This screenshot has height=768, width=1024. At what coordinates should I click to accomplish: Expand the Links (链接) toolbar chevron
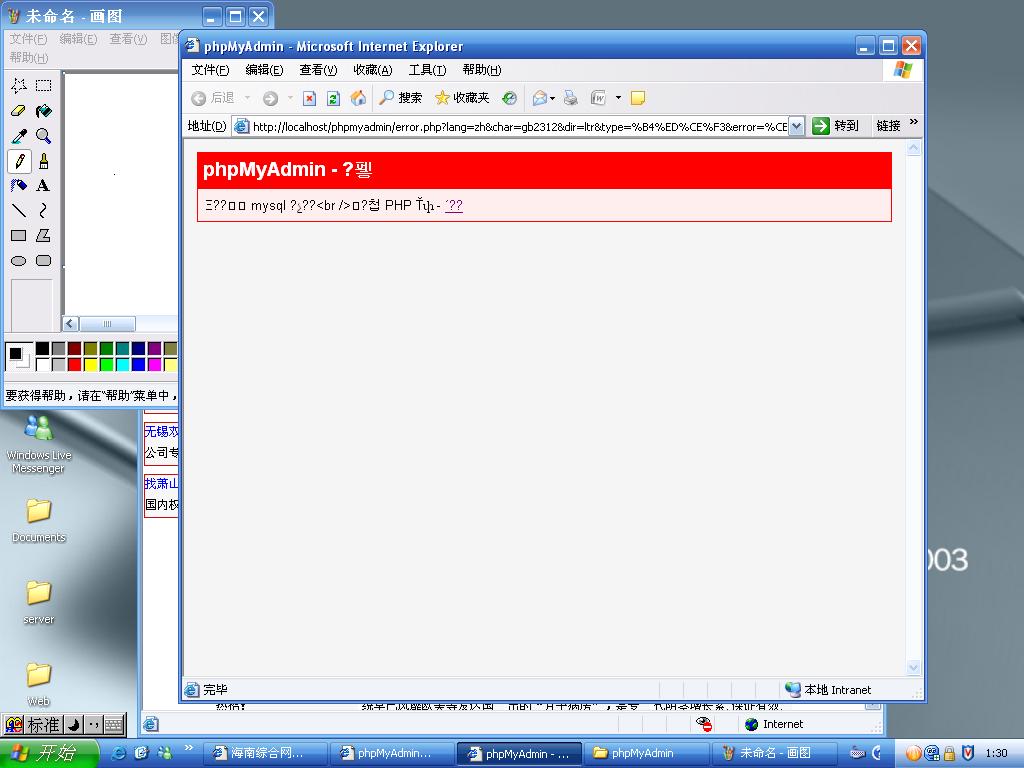[914, 122]
